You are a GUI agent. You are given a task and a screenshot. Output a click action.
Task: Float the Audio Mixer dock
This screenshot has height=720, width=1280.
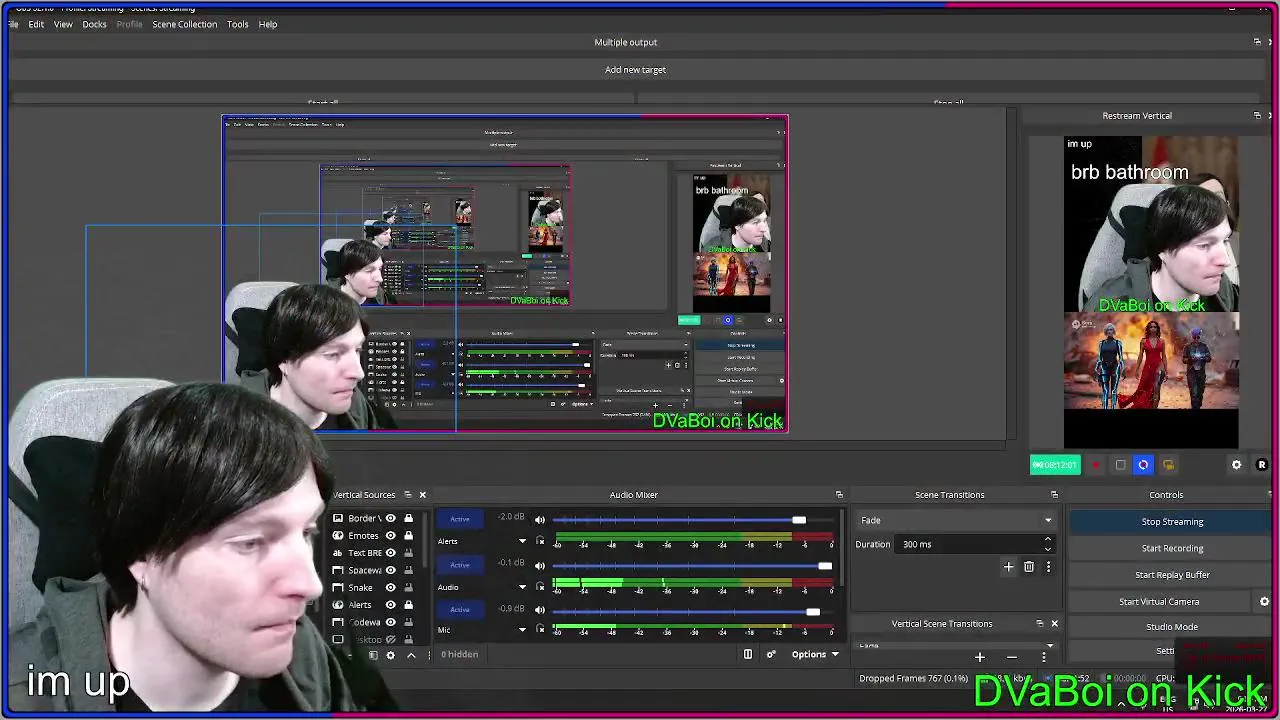(x=839, y=495)
